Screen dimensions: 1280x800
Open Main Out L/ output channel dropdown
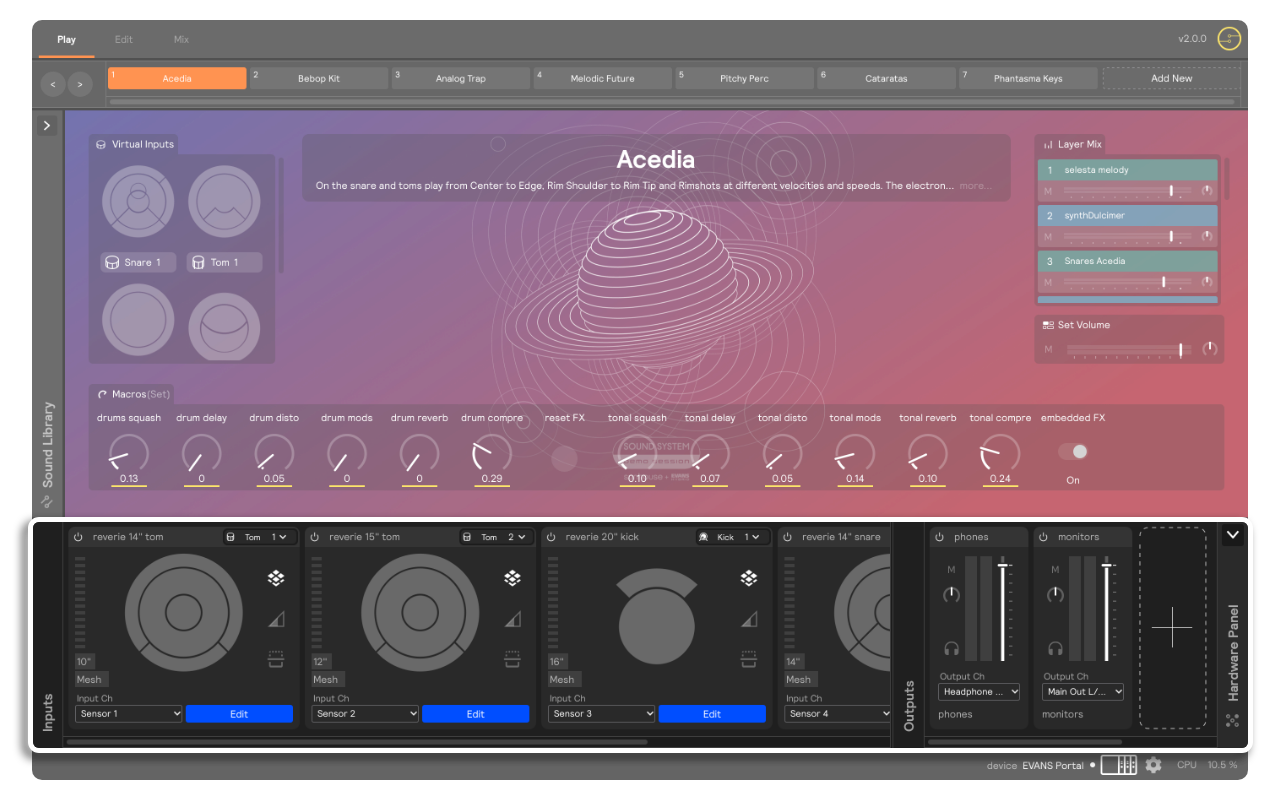[x=1083, y=691]
